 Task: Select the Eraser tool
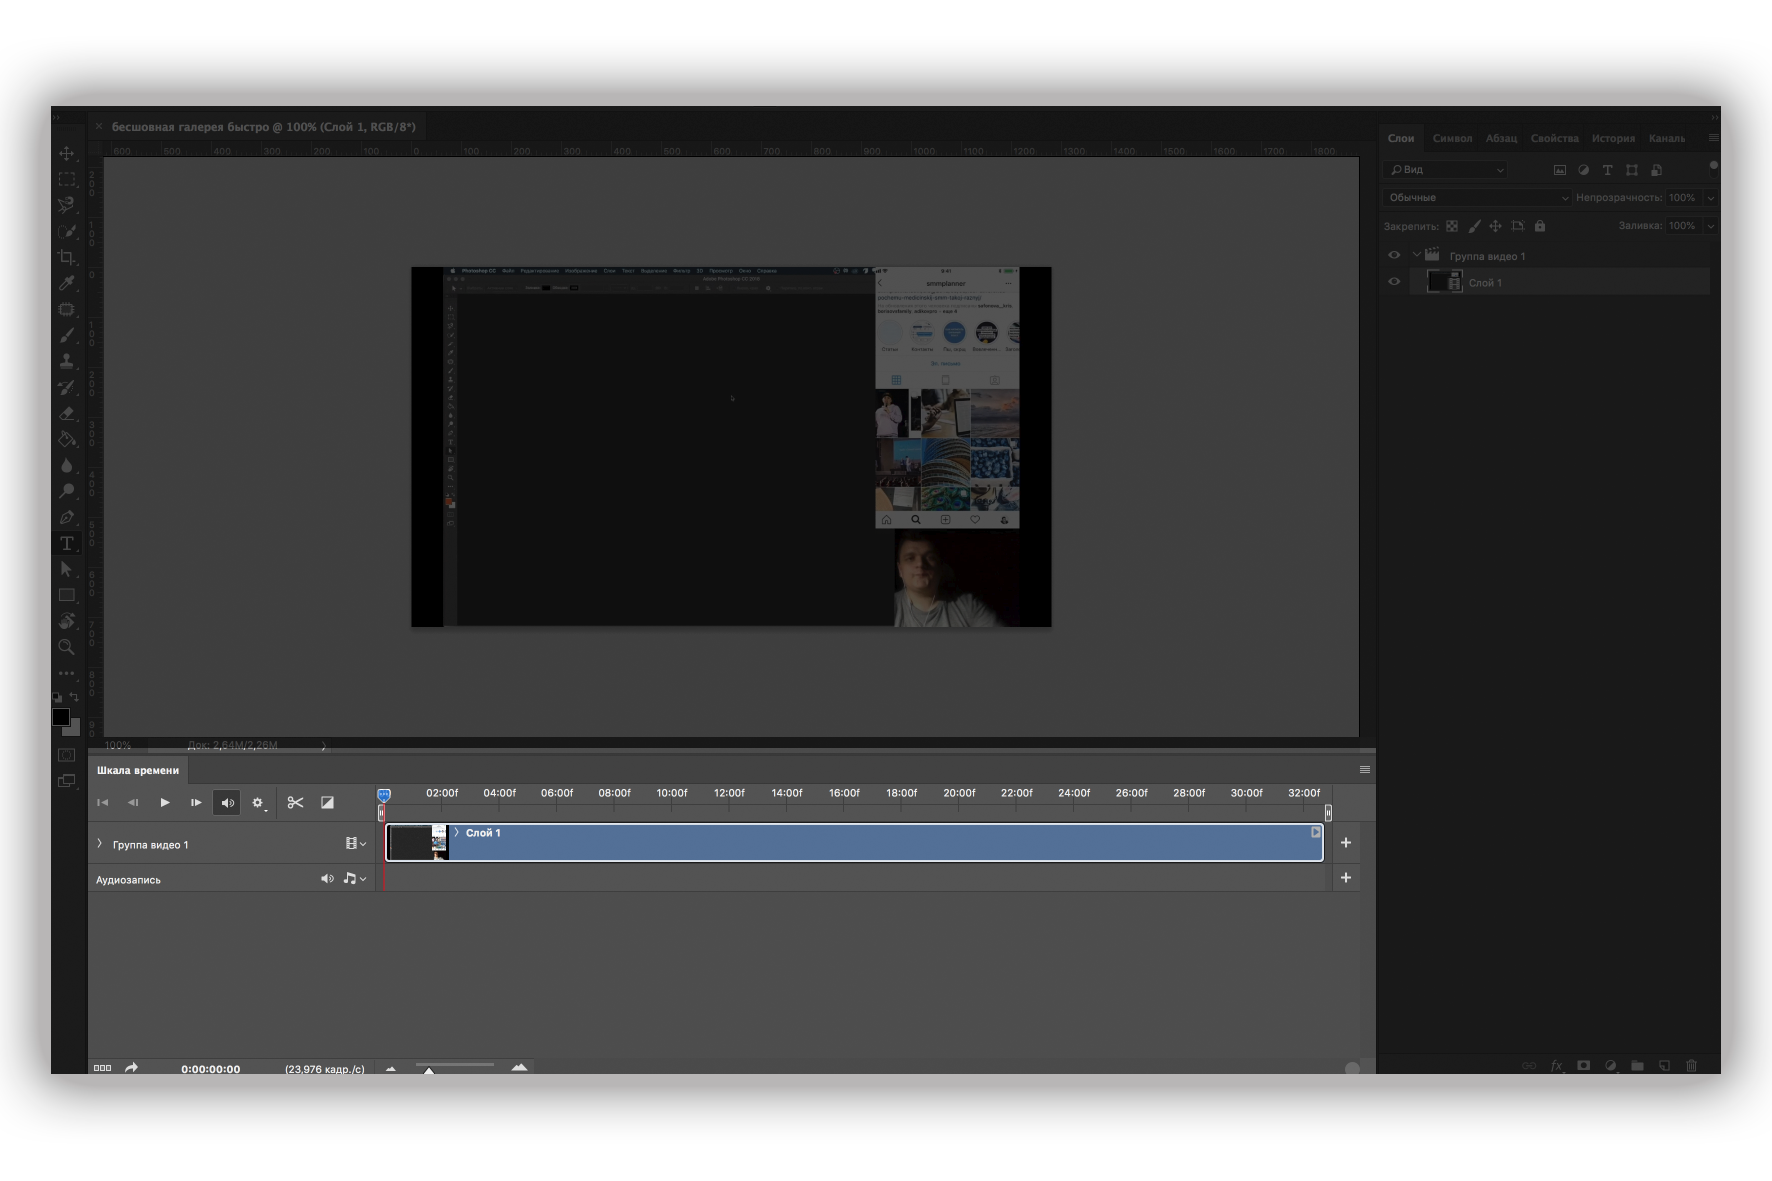click(x=67, y=413)
